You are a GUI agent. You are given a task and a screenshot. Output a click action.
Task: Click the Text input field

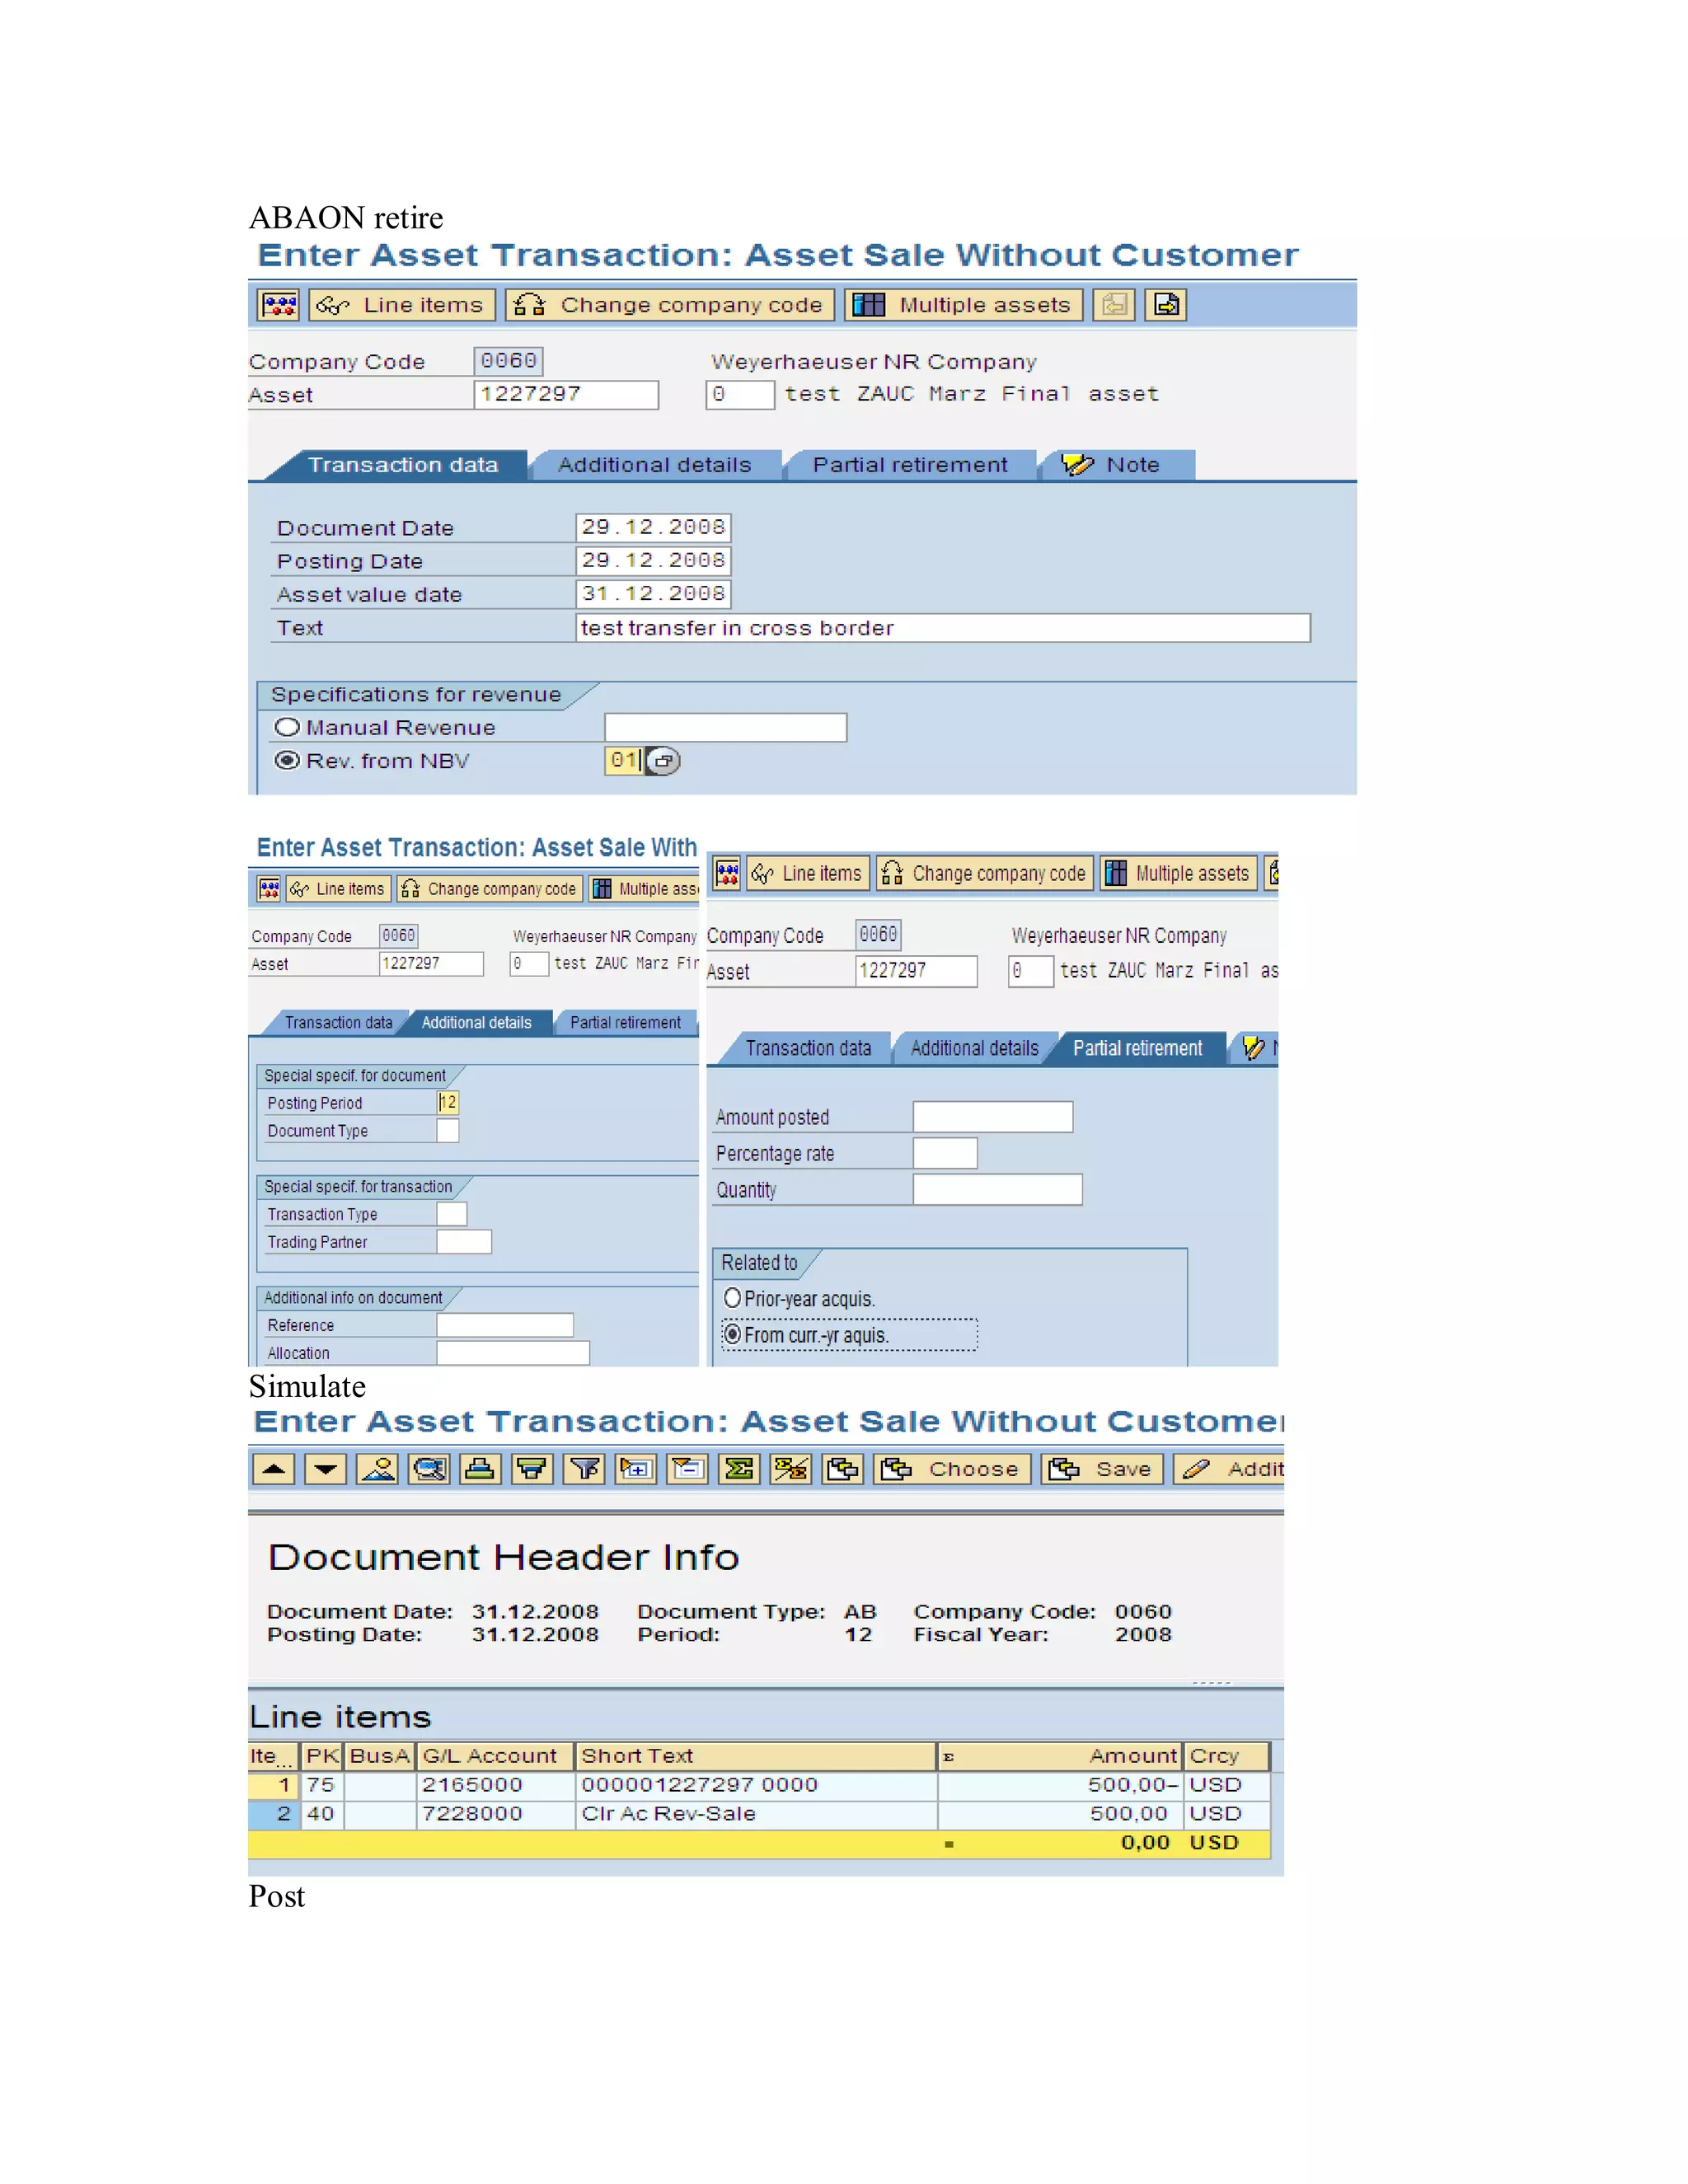click(x=942, y=628)
